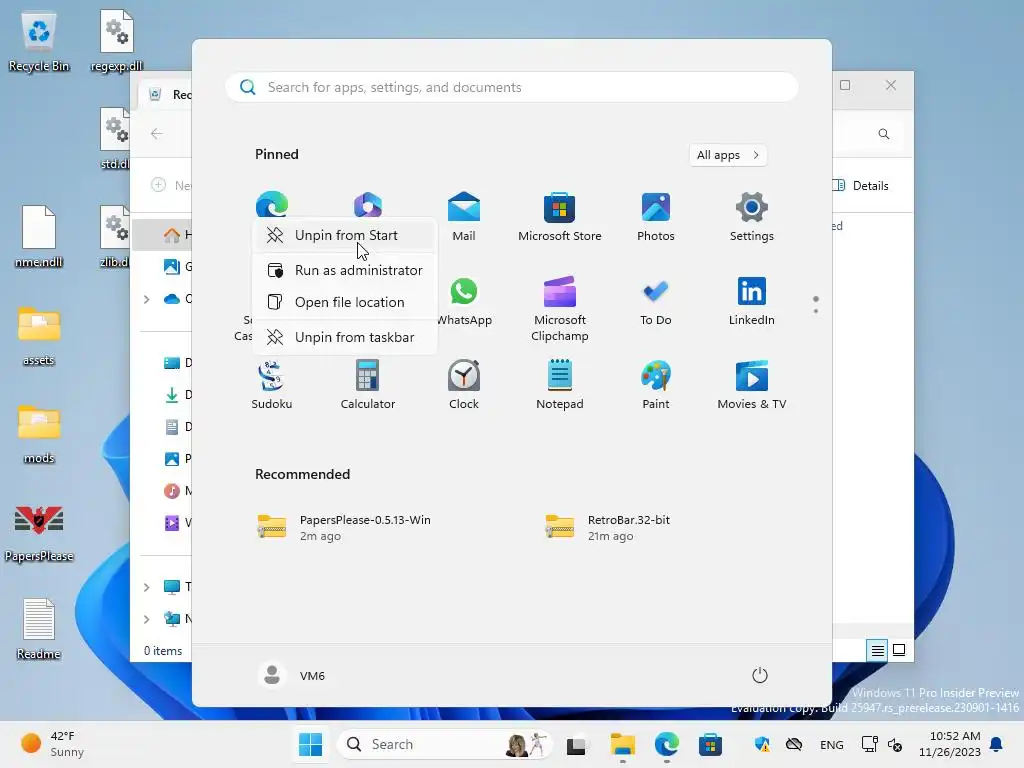Open File Explorer from the taskbar
This screenshot has height=768, width=1024.
(x=622, y=744)
